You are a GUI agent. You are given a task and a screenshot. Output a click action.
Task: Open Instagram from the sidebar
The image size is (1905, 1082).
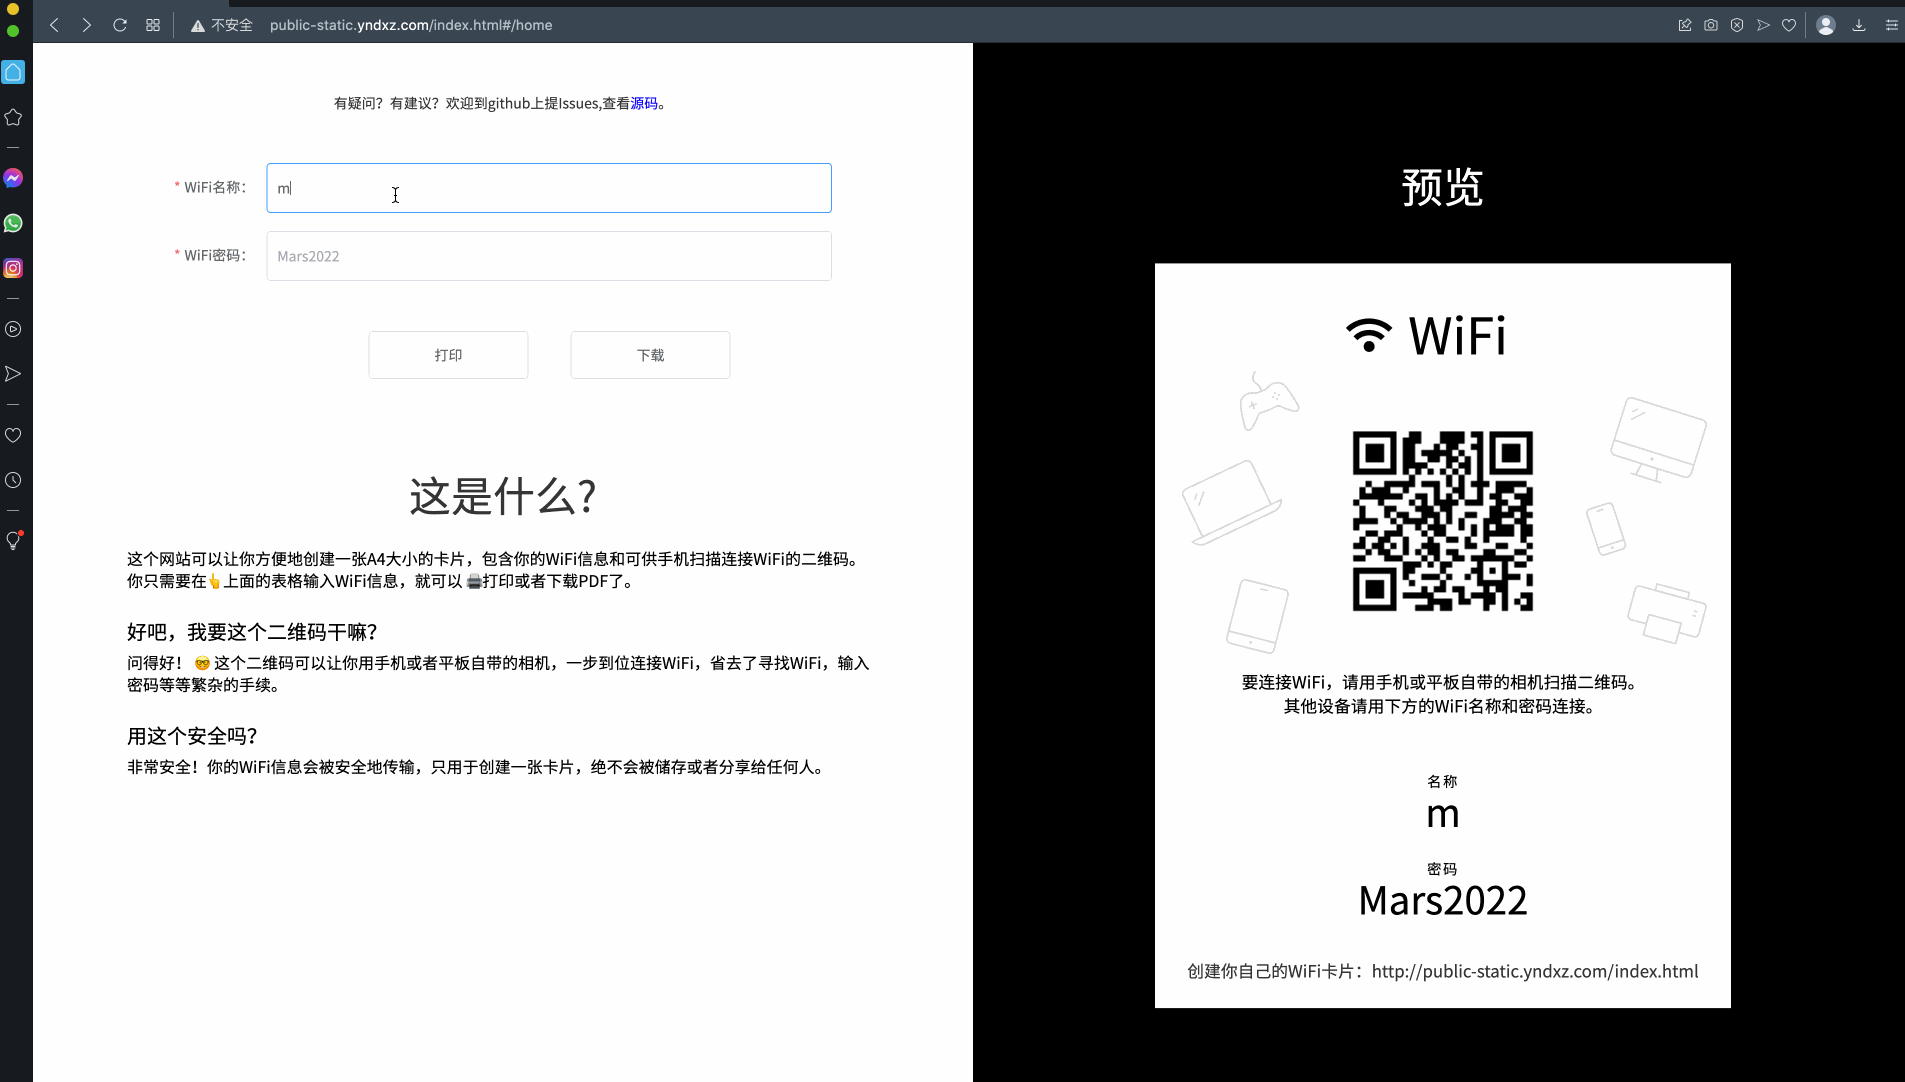13,267
